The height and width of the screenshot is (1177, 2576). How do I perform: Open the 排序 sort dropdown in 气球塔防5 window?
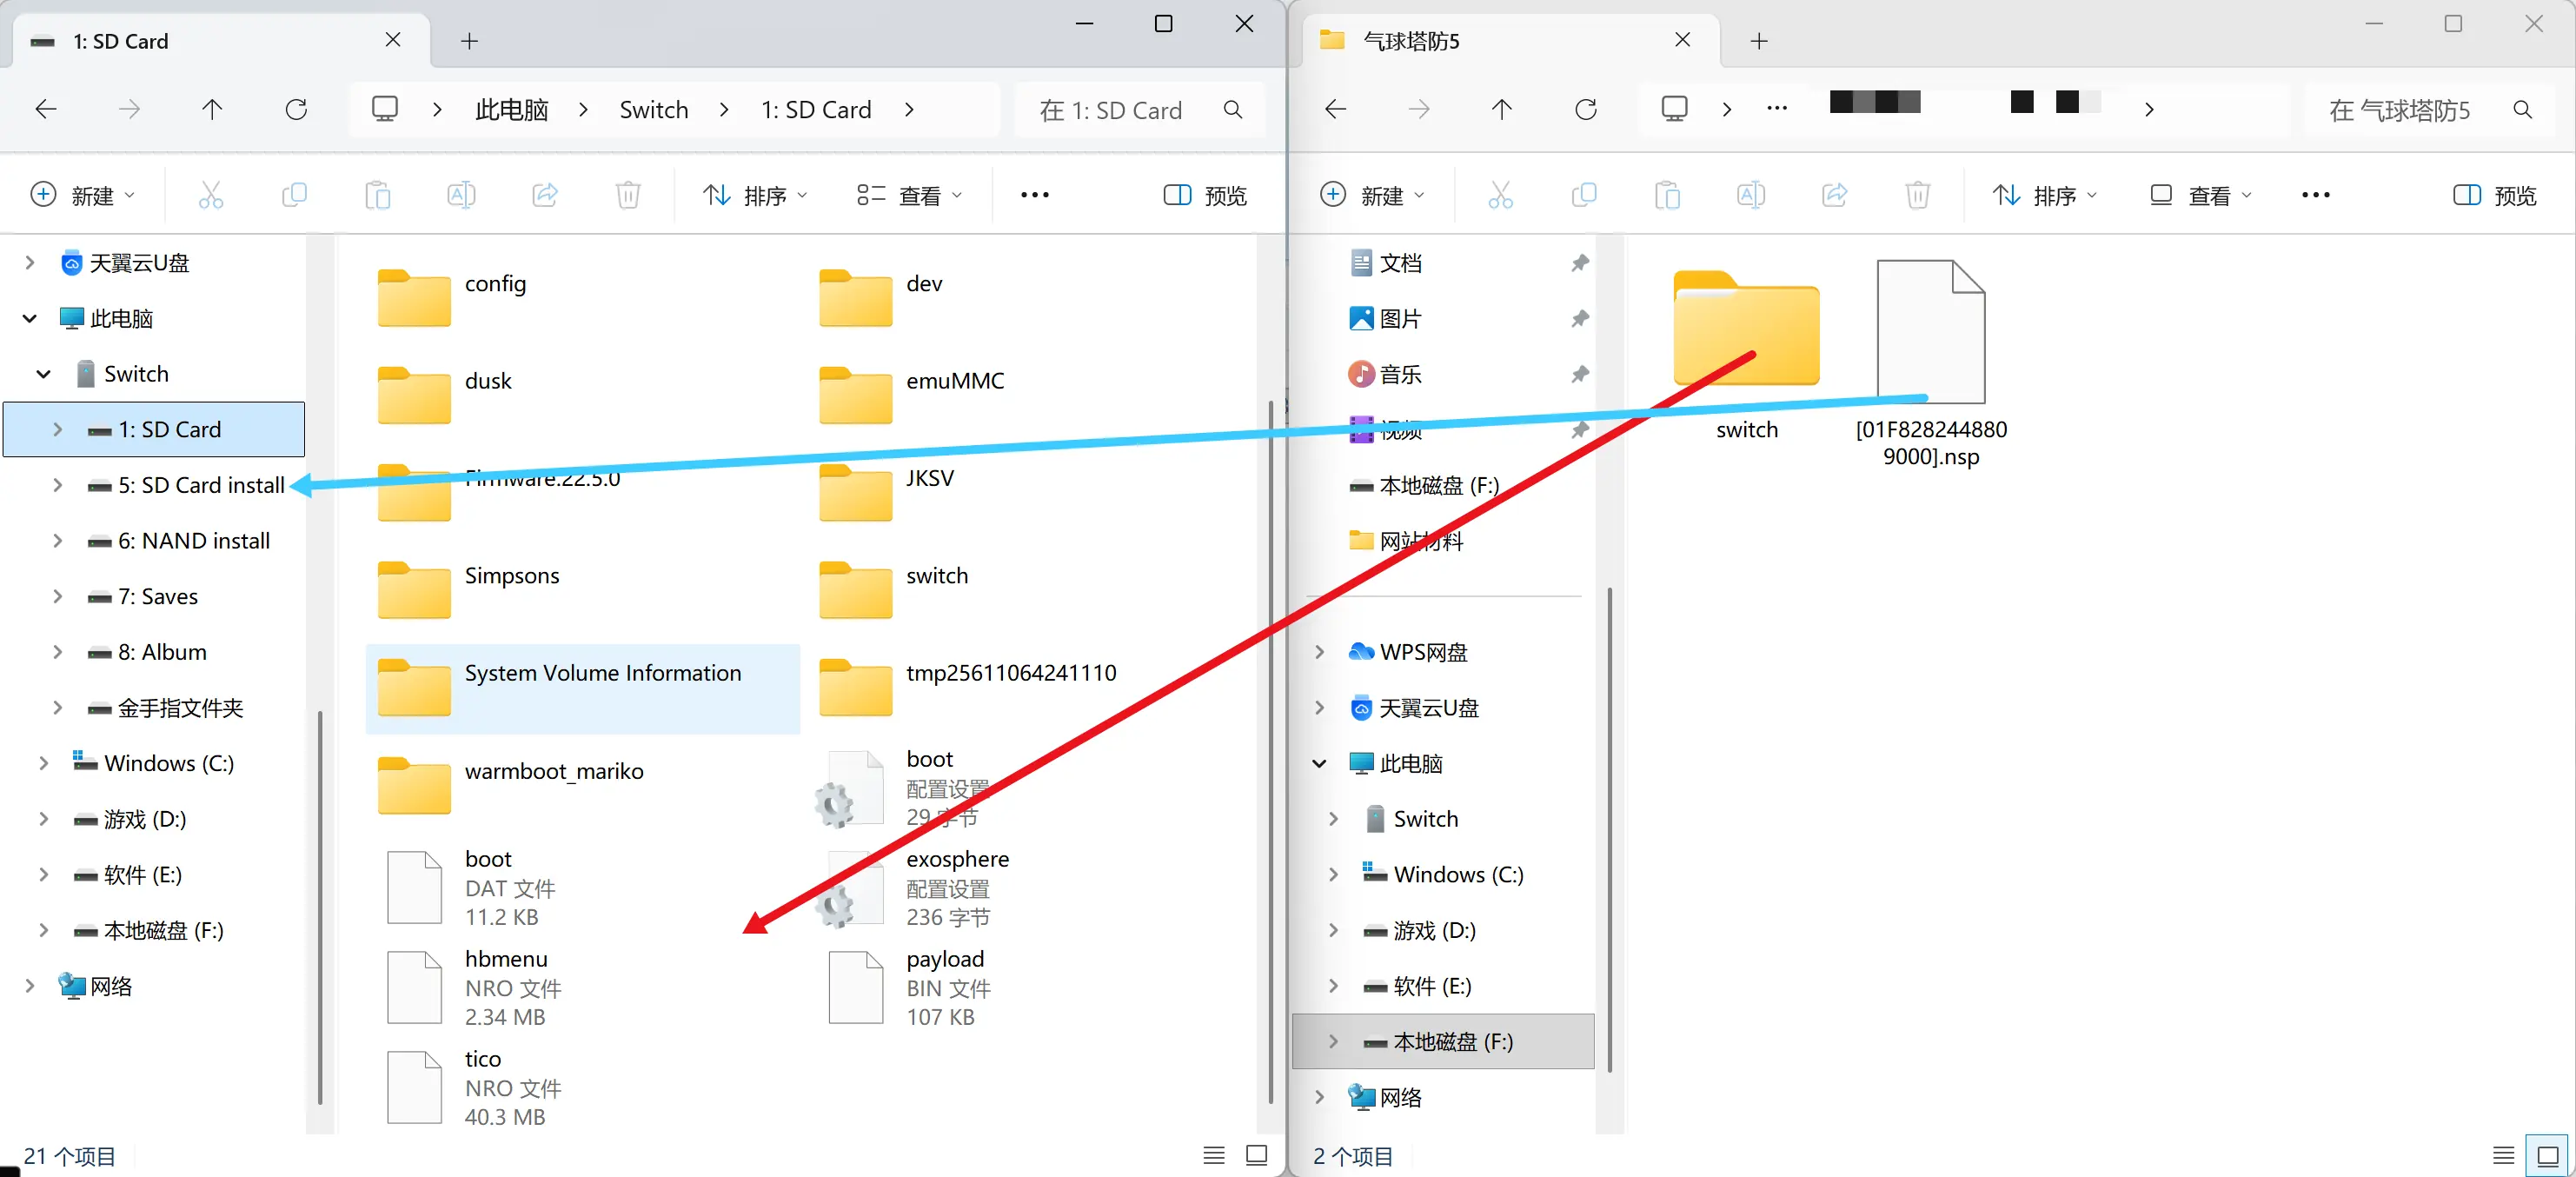[x=2045, y=195]
